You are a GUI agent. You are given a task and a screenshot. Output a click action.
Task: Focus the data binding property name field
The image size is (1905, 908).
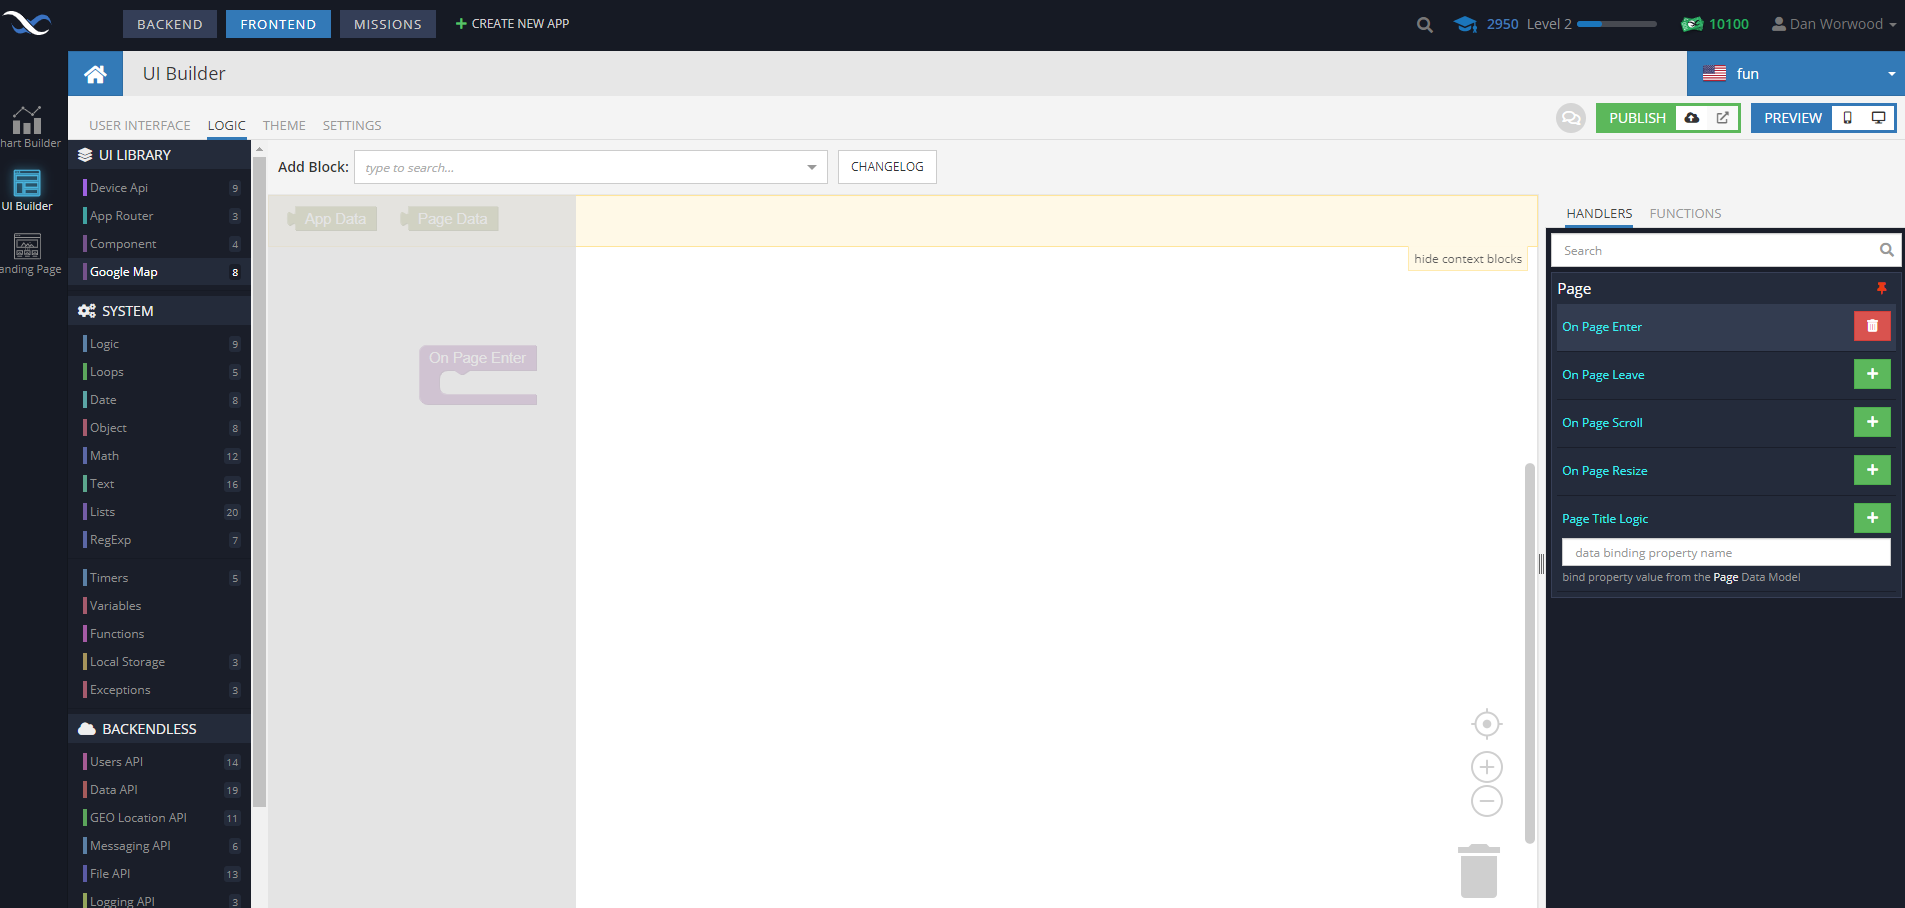coord(1726,552)
